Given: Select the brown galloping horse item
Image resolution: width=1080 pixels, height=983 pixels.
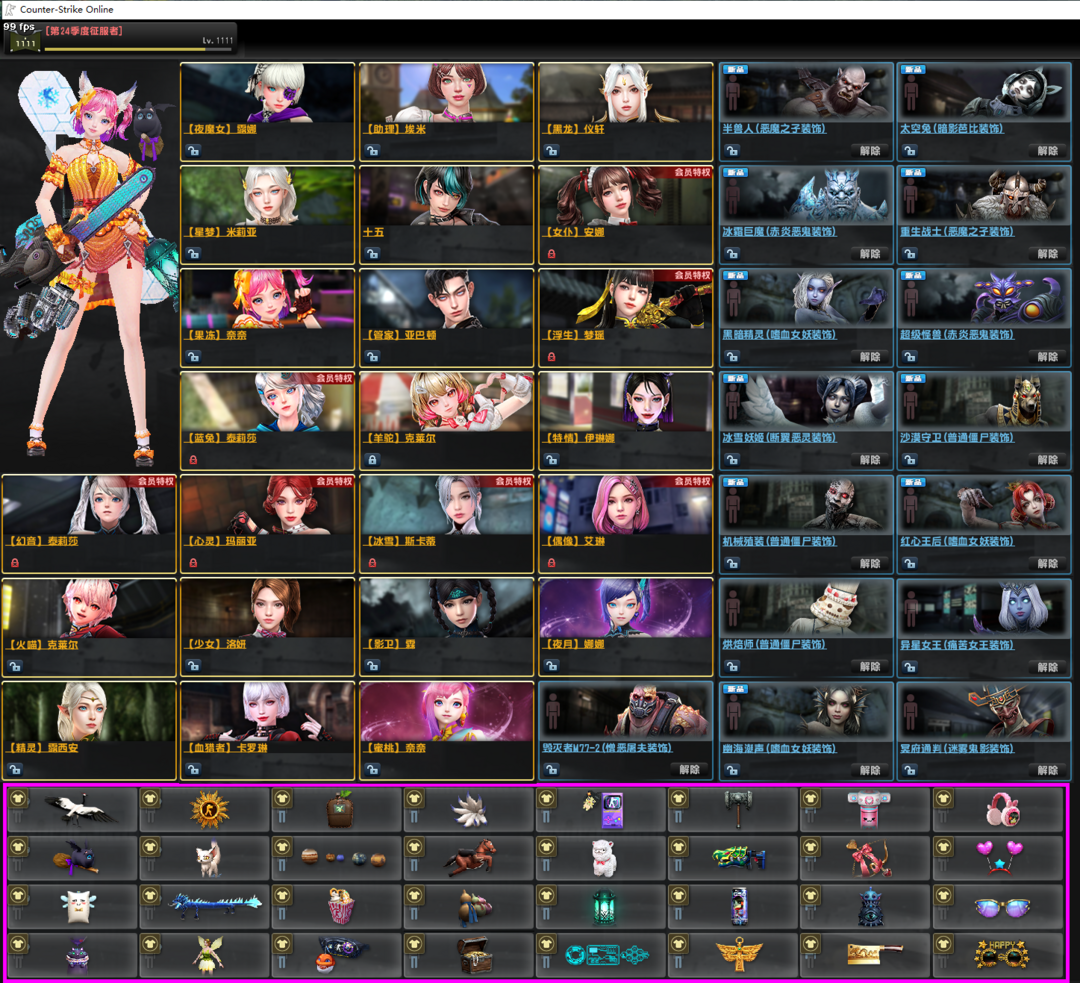Looking at the screenshot, I should pos(470,858).
